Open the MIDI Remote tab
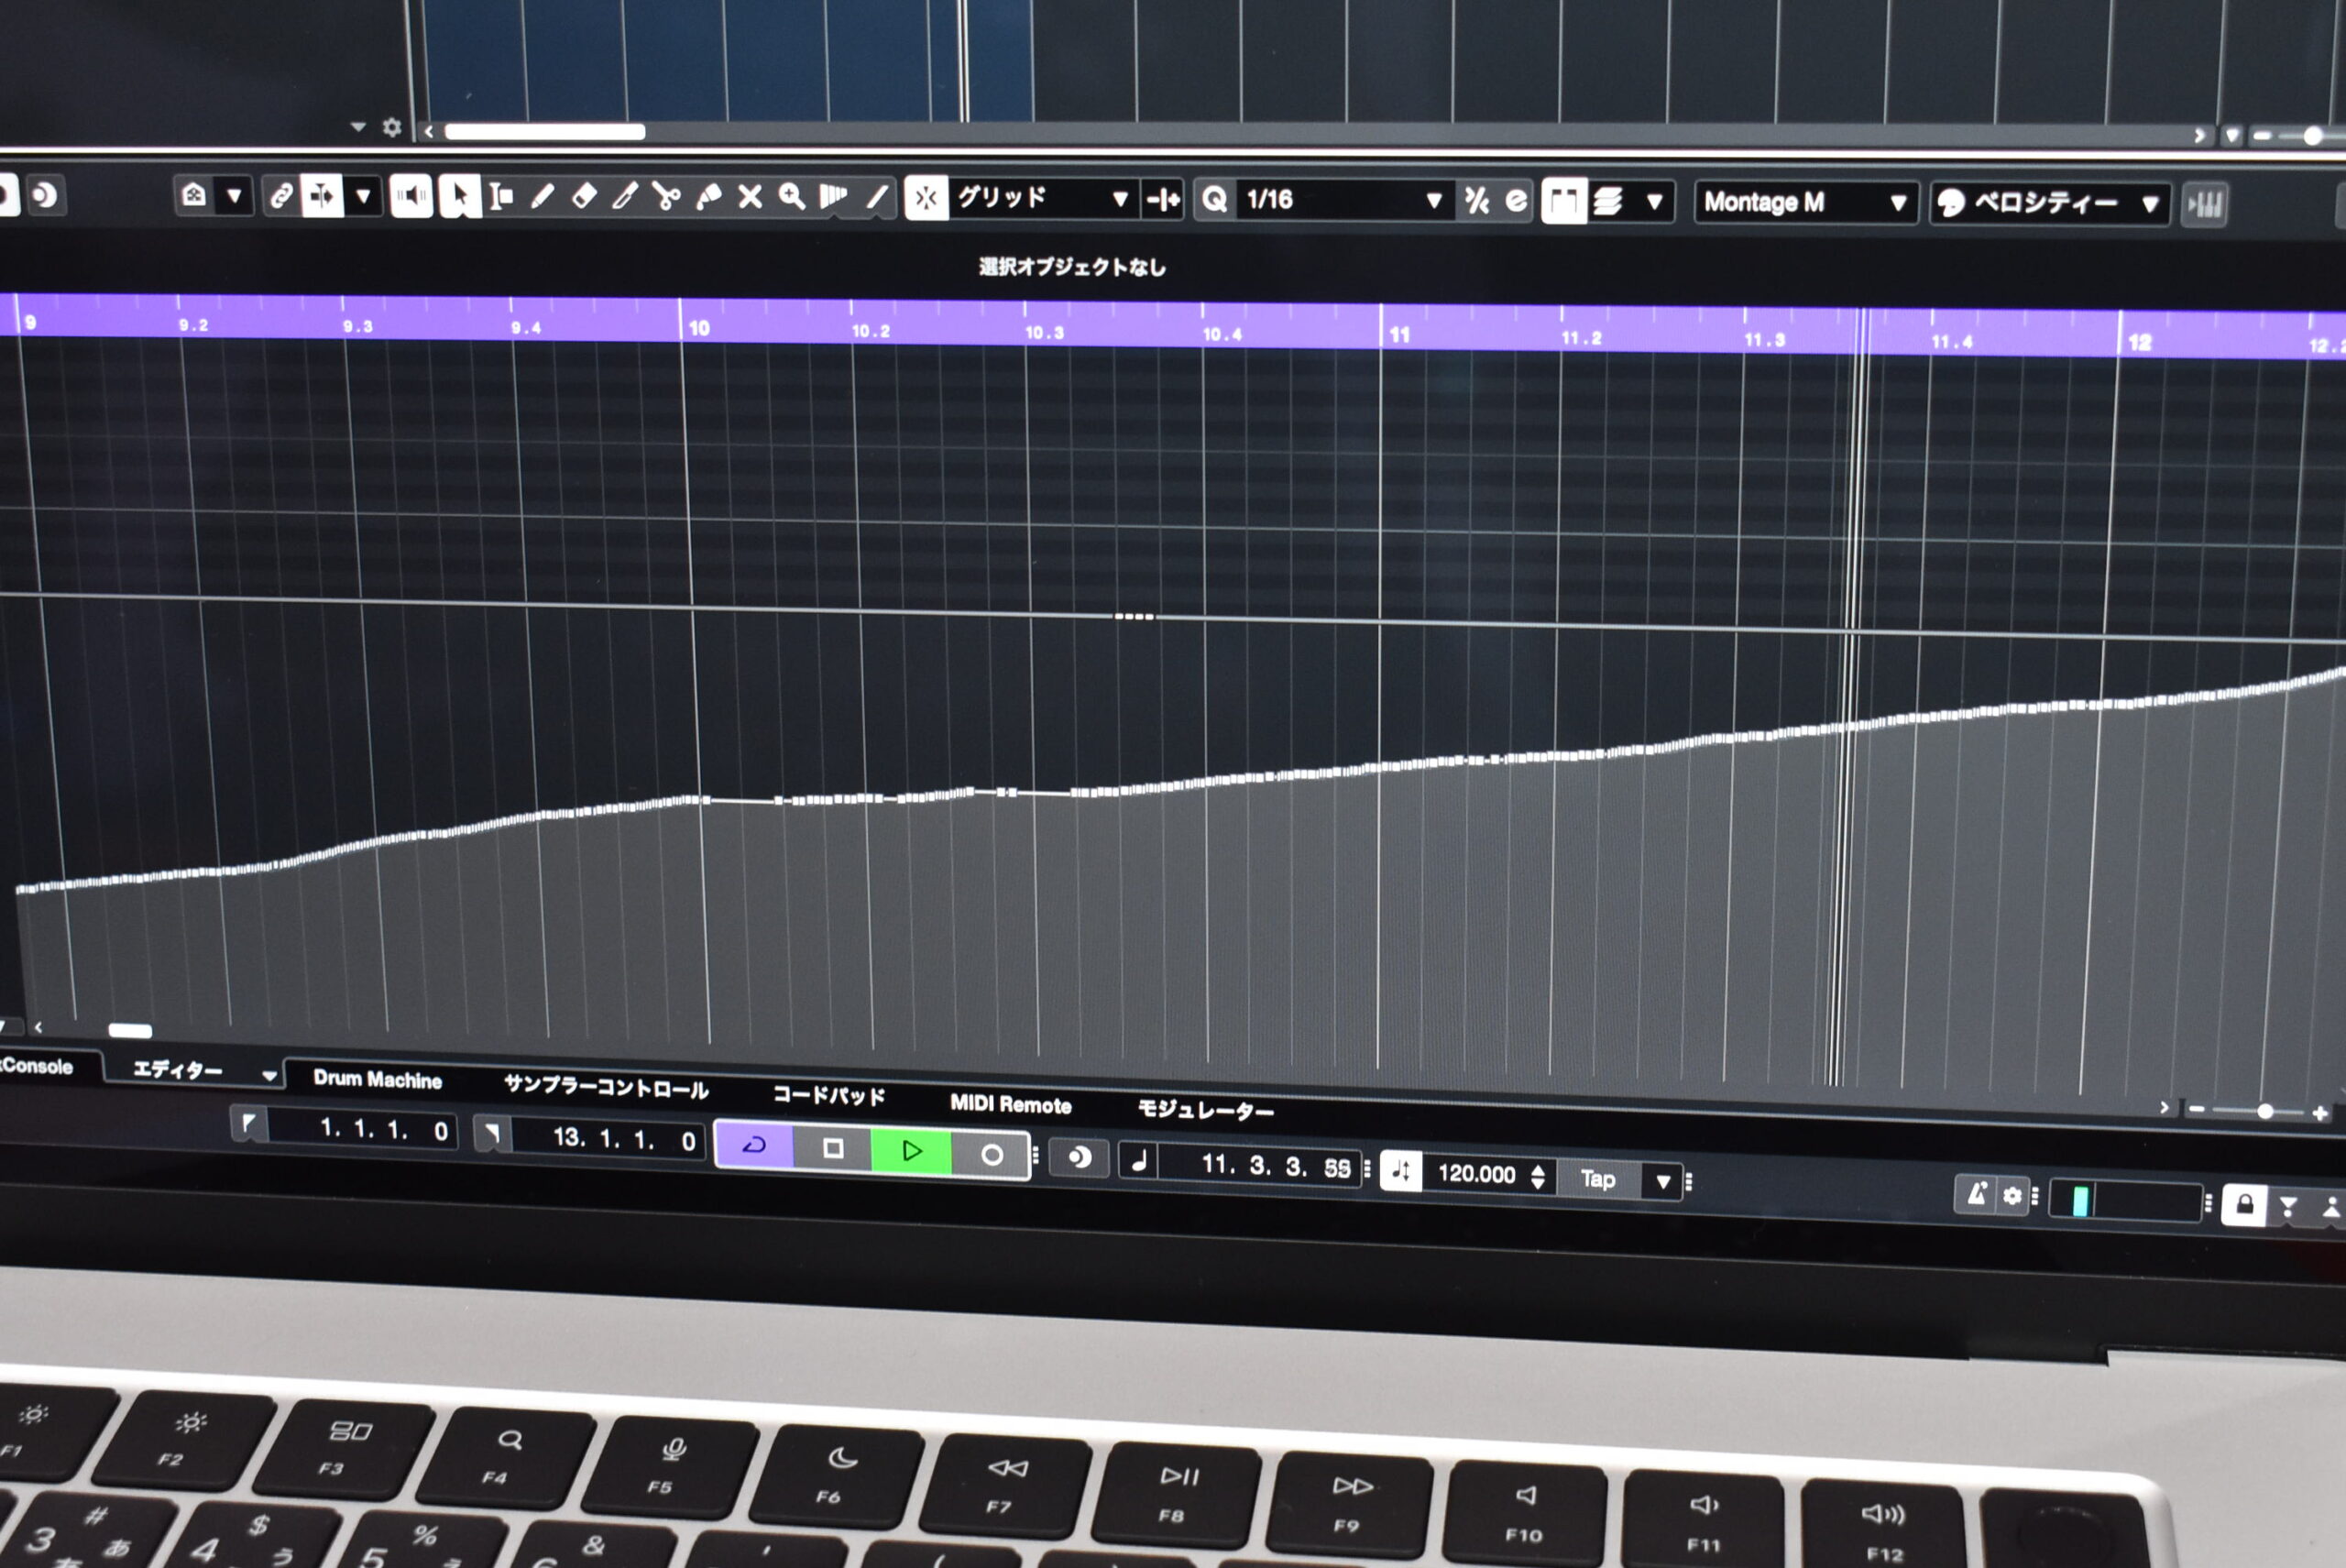The width and height of the screenshot is (2346, 1568). coord(1010,1104)
